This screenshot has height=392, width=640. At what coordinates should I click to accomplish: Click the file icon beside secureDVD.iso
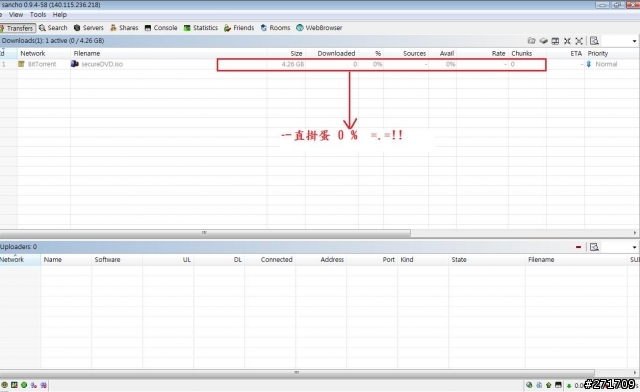(x=75, y=64)
